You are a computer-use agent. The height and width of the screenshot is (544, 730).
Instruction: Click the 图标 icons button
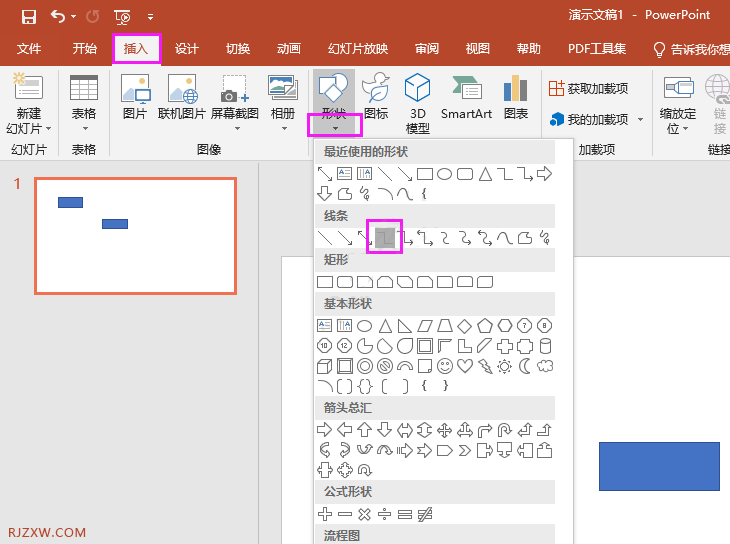[x=376, y=95]
